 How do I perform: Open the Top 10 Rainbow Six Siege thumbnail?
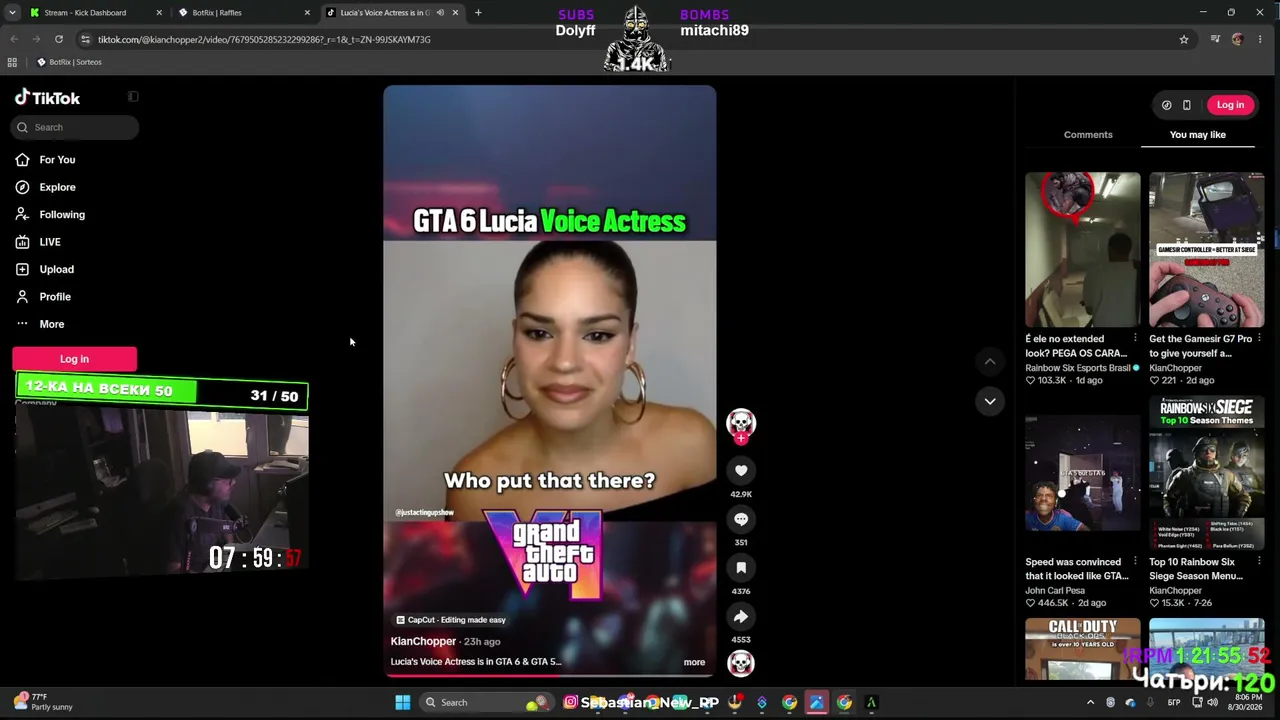tap(1206, 473)
